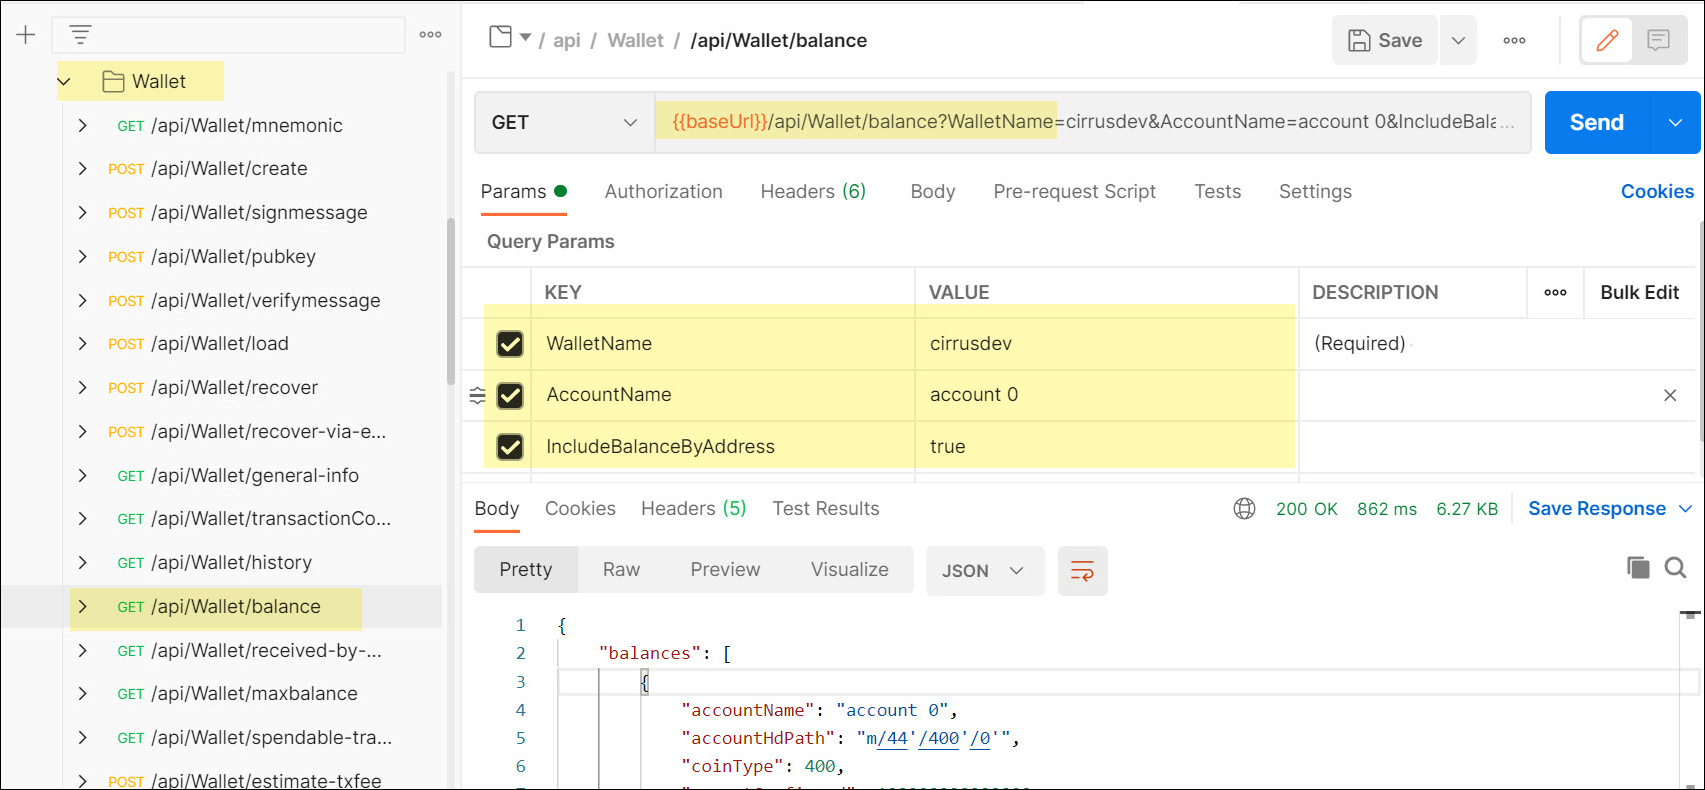The image size is (1705, 790).
Task: Toggle the word wrap icon in response
Action: [1082, 571]
